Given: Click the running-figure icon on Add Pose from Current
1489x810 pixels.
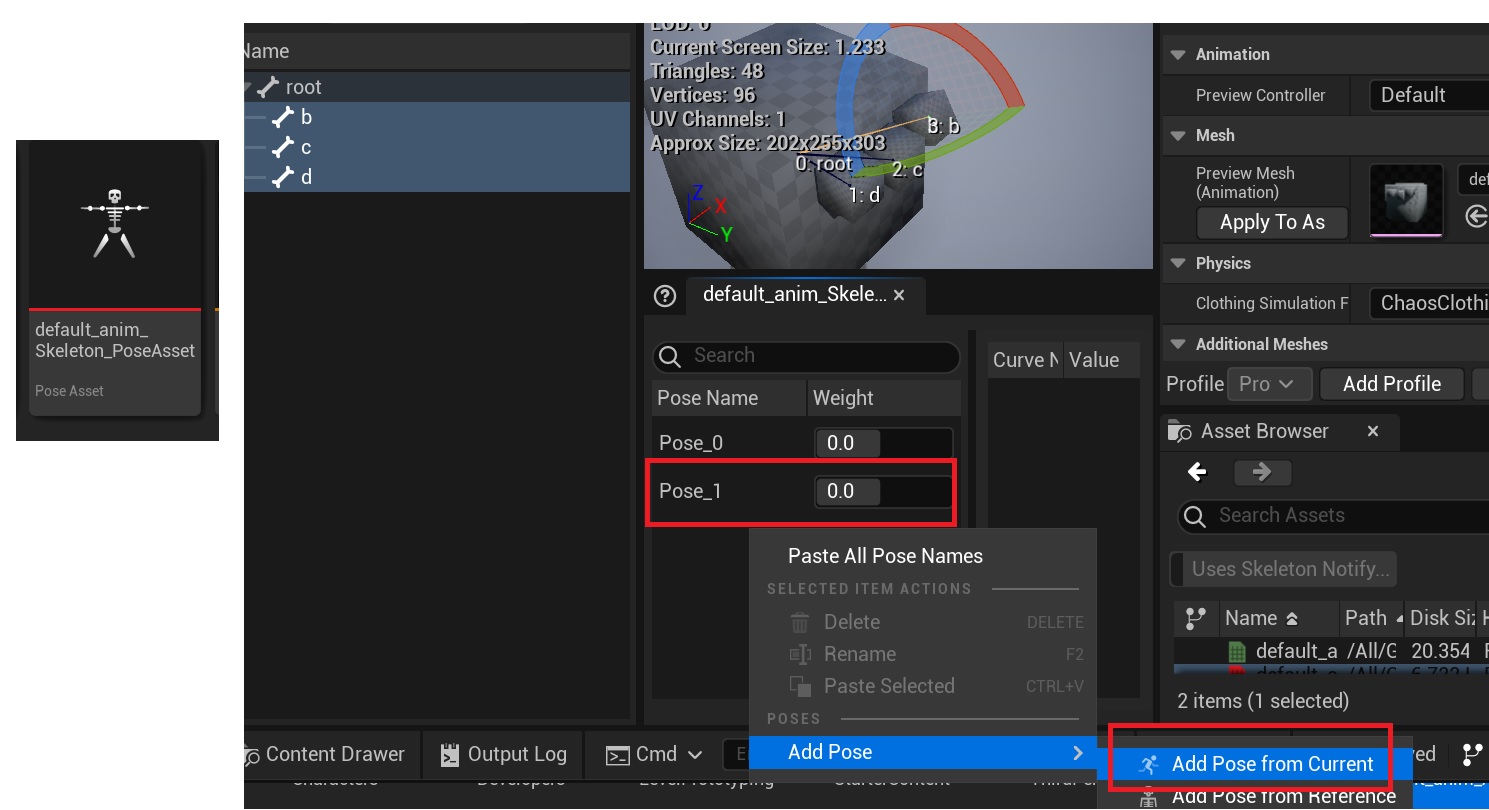Looking at the screenshot, I should (1149, 765).
